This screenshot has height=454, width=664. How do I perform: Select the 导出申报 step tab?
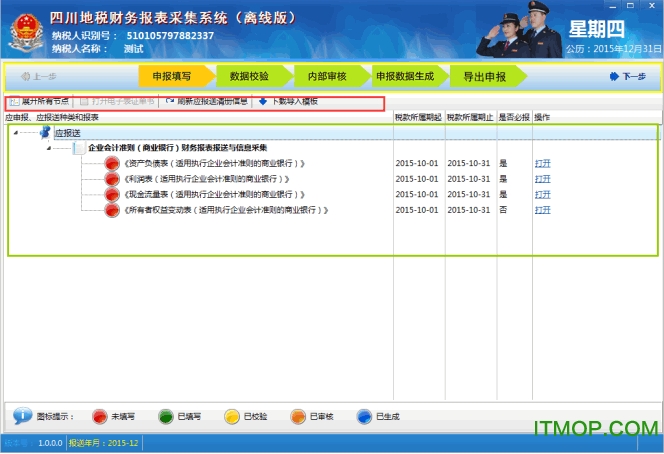pyautogui.click(x=484, y=76)
